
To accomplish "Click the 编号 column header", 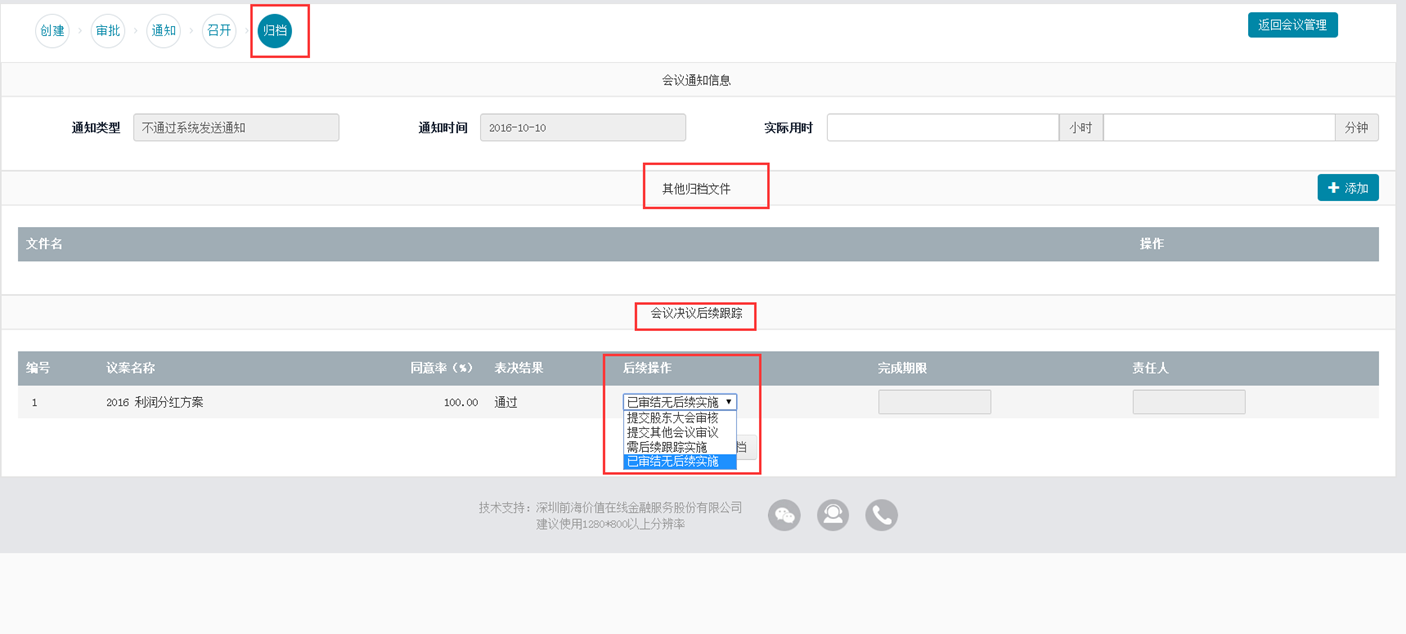I will pyautogui.click(x=38, y=368).
